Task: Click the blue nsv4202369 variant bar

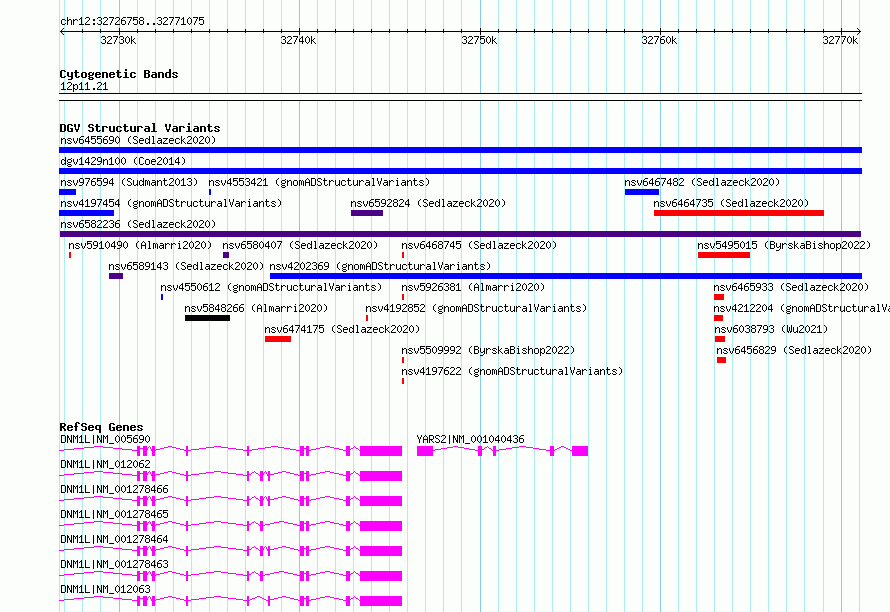Action: click(566, 276)
